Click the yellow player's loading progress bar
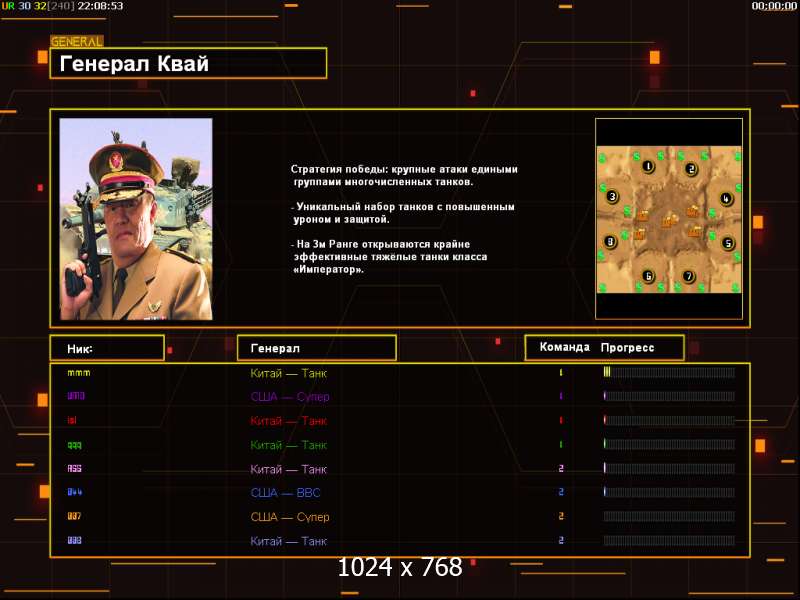Image resolution: width=800 pixels, height=600 pixels. 669,372
